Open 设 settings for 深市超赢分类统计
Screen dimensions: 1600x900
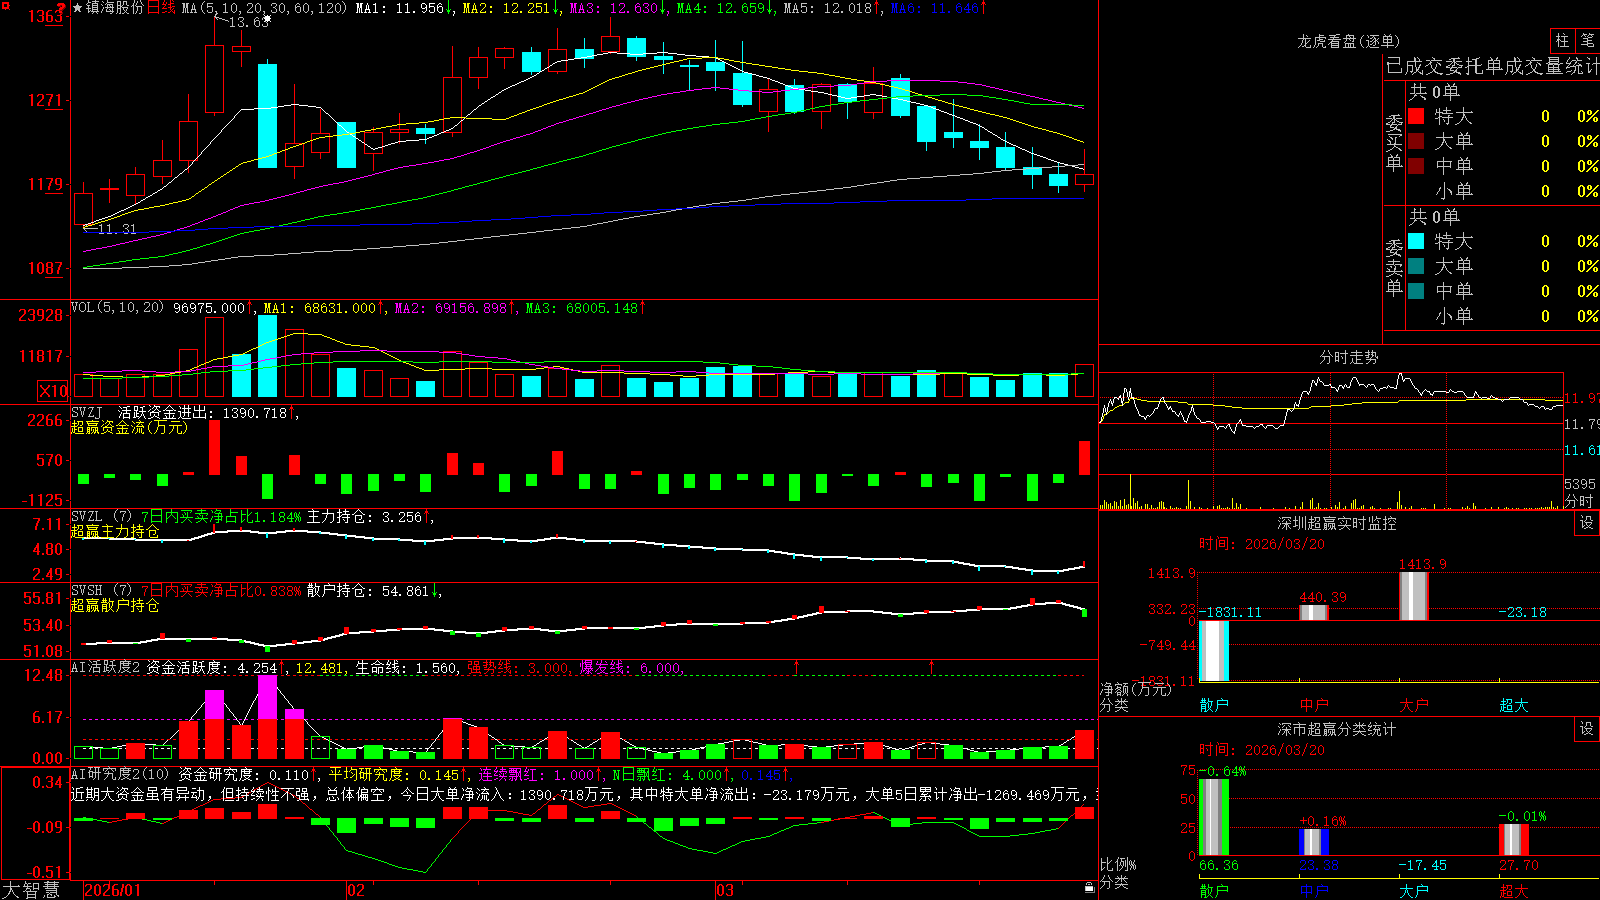point(1587,729)
